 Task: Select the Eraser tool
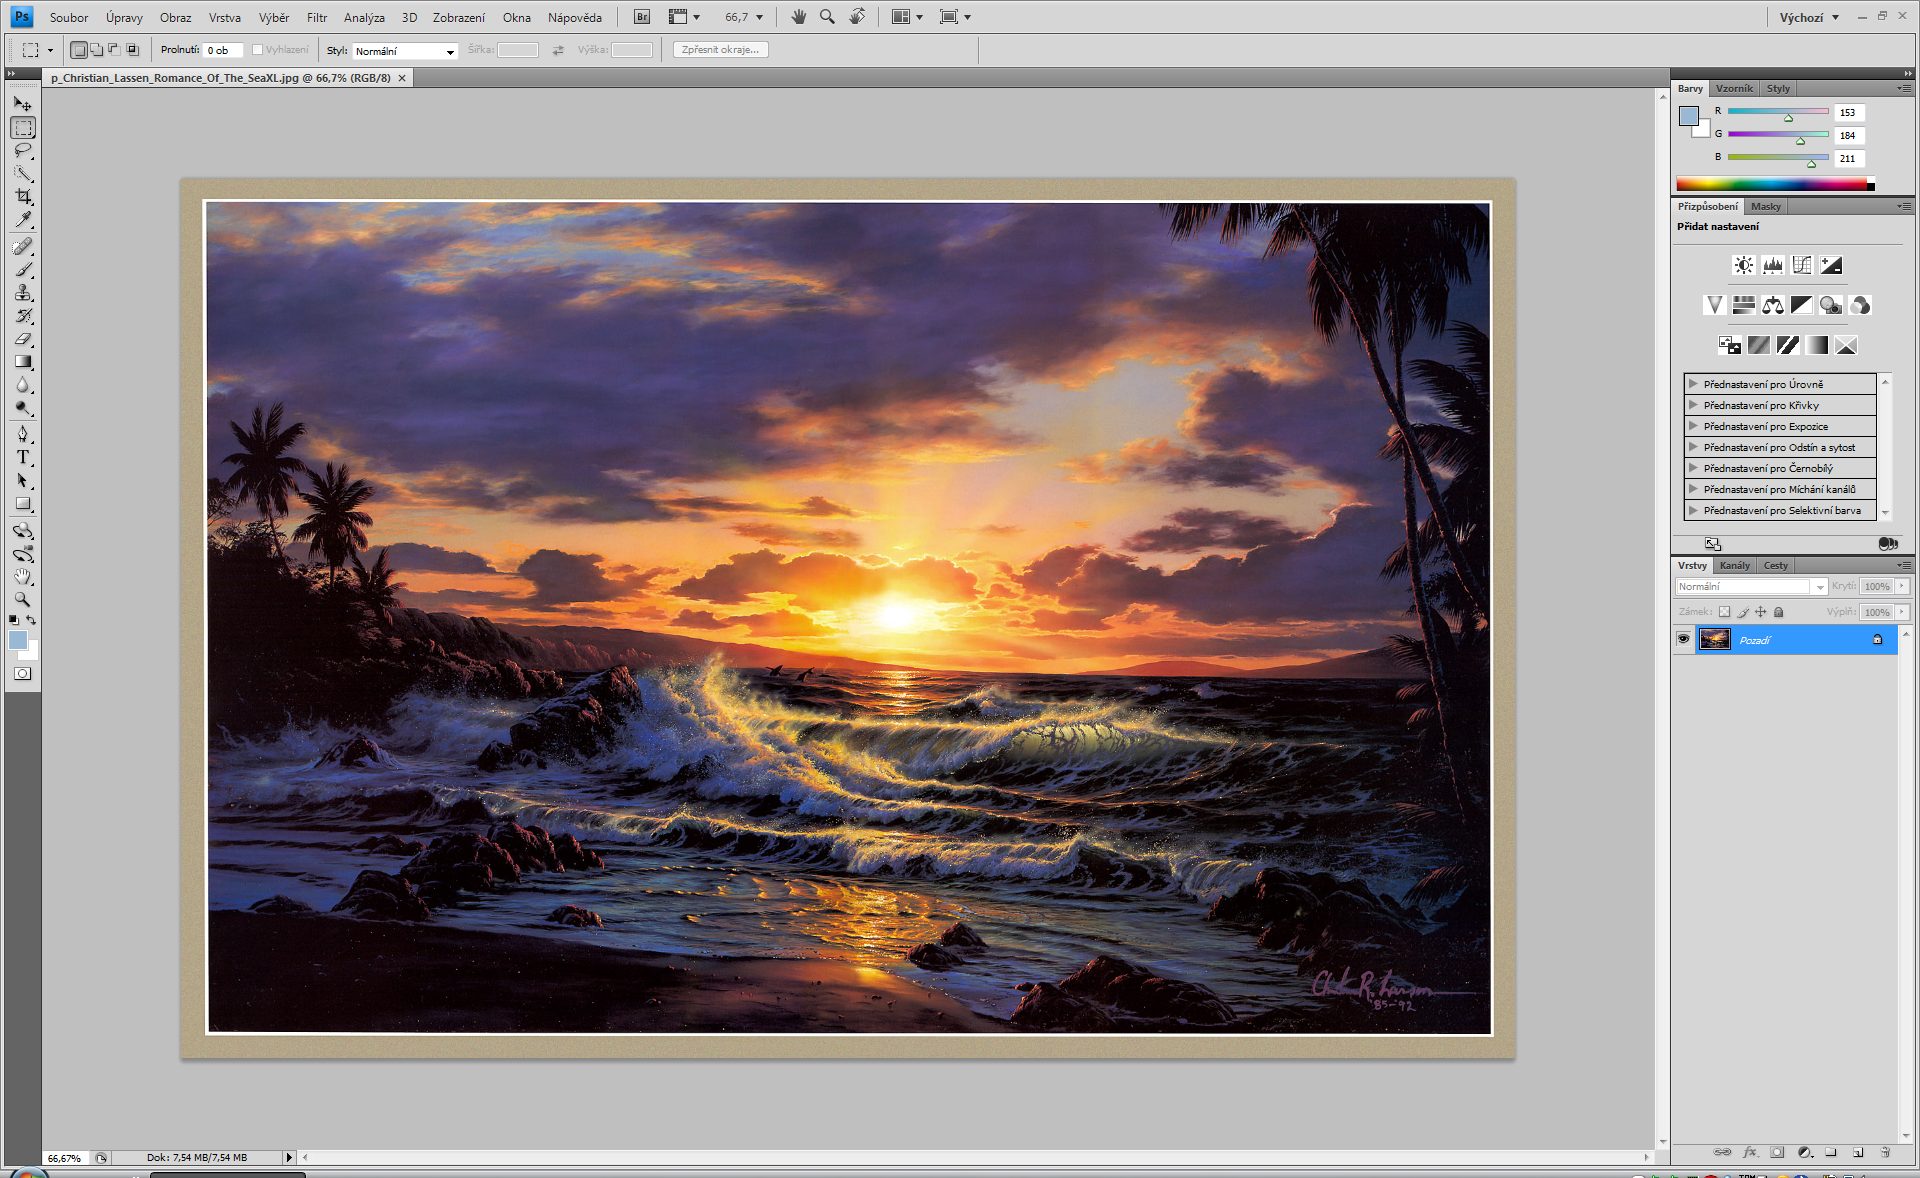(23, 339)
